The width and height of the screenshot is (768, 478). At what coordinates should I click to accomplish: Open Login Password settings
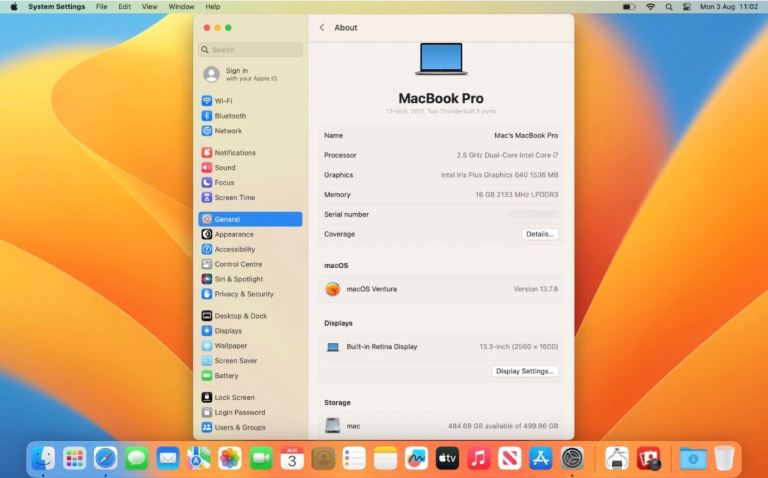coord(250,412)
